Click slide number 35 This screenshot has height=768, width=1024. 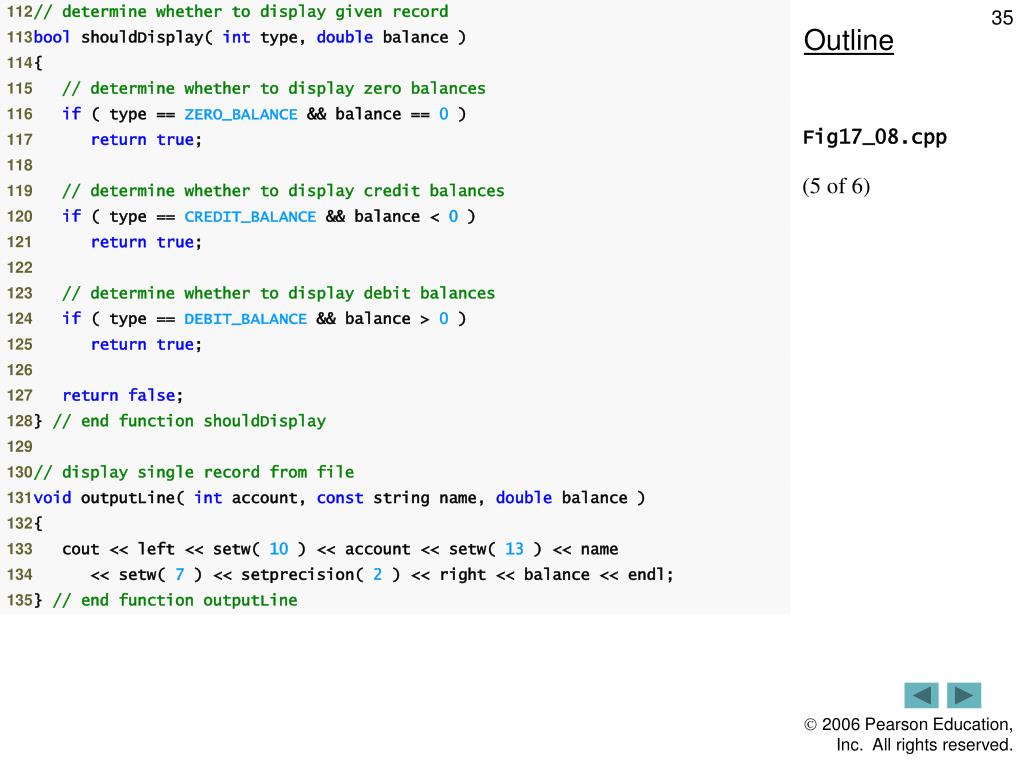pyautogui.click(x=1001, y=18)
